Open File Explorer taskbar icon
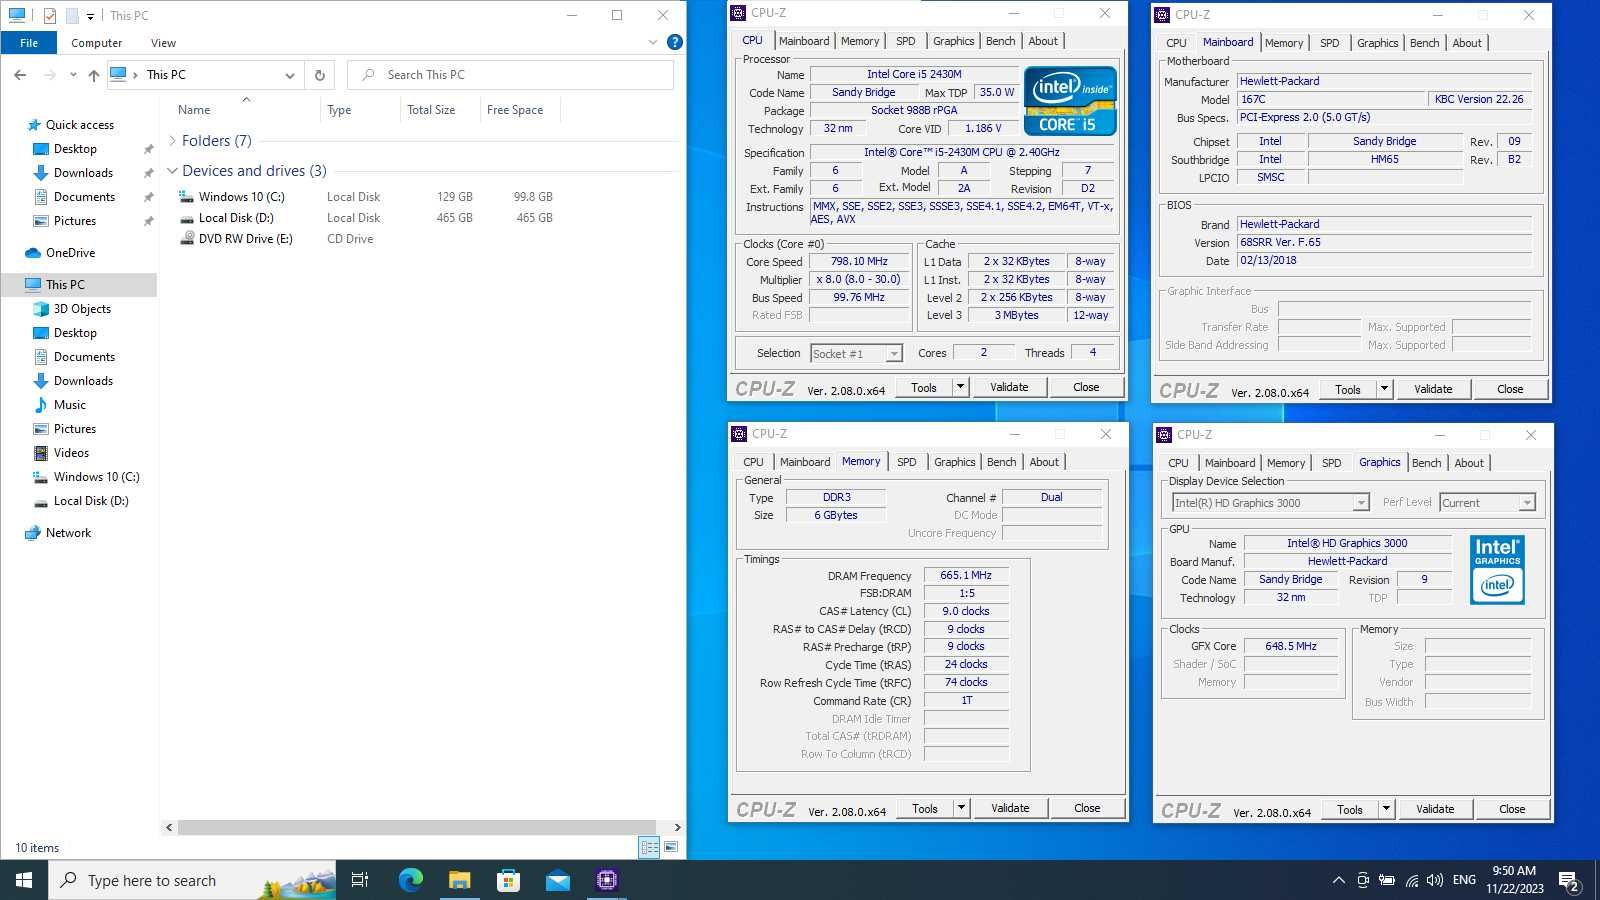 tap(459, 880)
